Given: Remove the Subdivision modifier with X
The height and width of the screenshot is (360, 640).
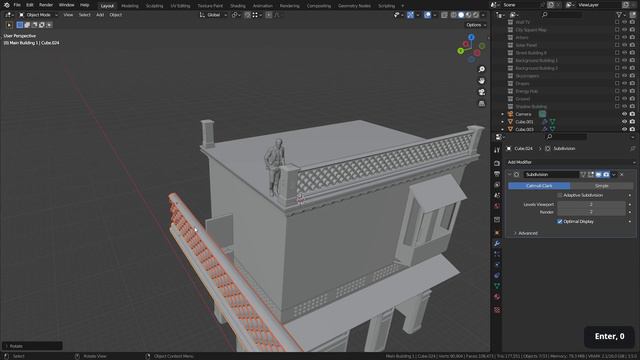Looking at the screenshot, I should [x=622, y=174].
